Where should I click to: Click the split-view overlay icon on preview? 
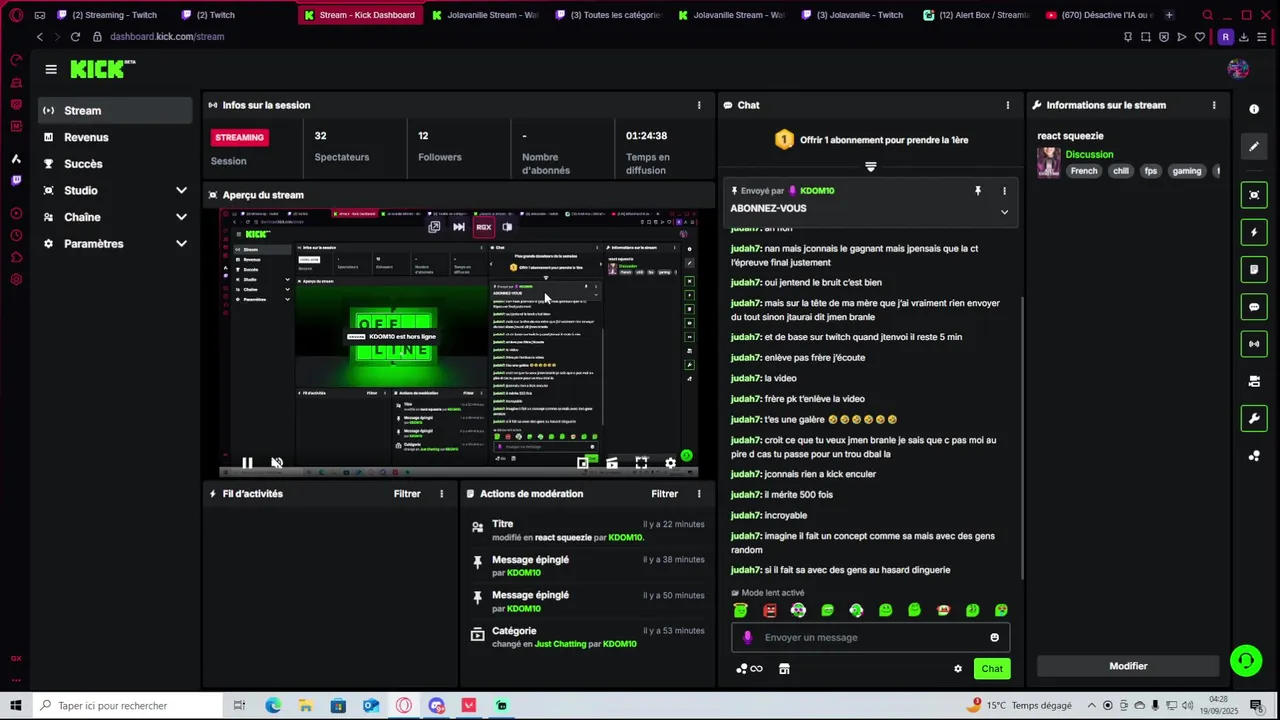507,227
